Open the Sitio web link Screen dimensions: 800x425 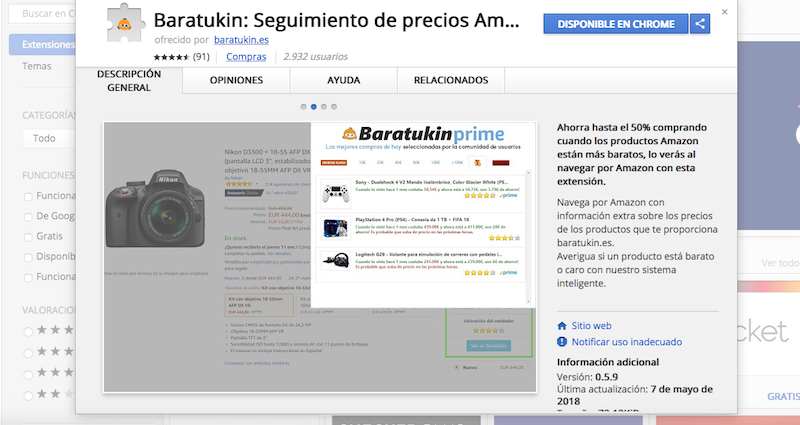pyautogui.click(x=591, y=326)
